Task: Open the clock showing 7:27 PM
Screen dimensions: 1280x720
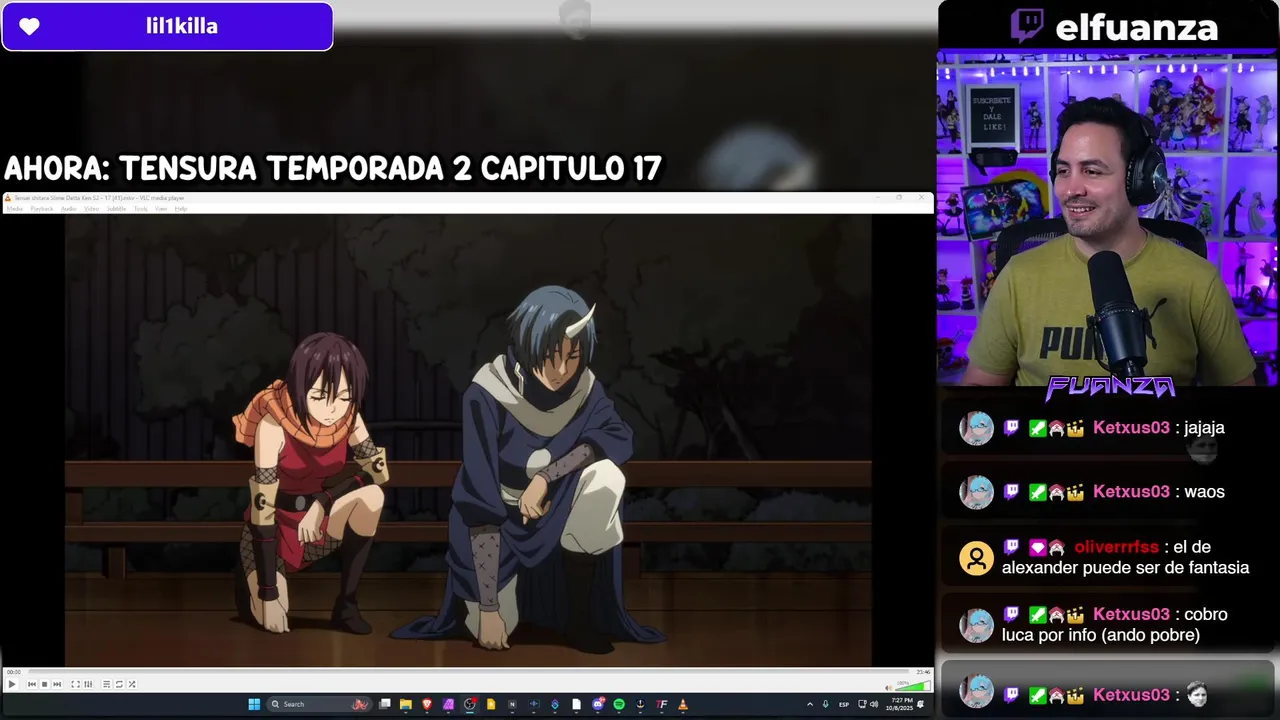Action: [899, 704]
